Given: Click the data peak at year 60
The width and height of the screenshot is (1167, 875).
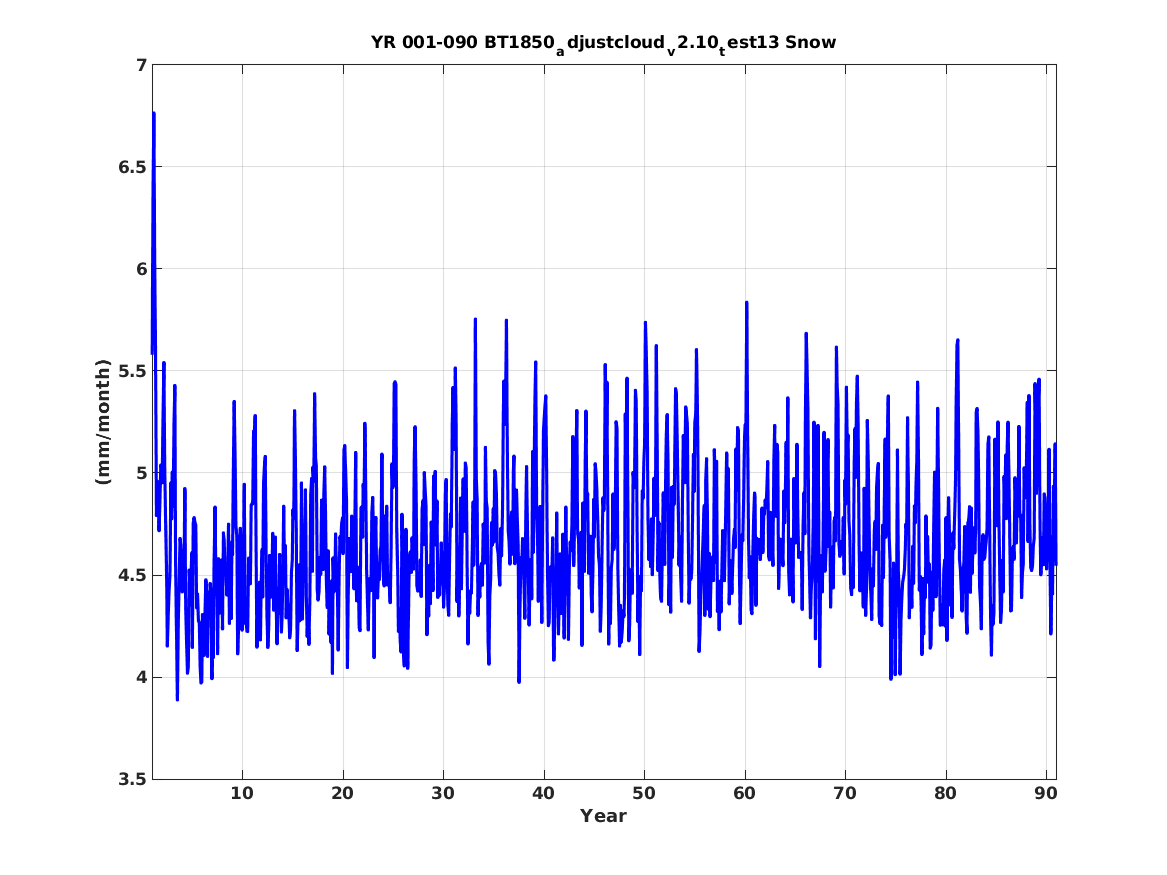Looking at the screenshot, I should click(x=746, y=303).
